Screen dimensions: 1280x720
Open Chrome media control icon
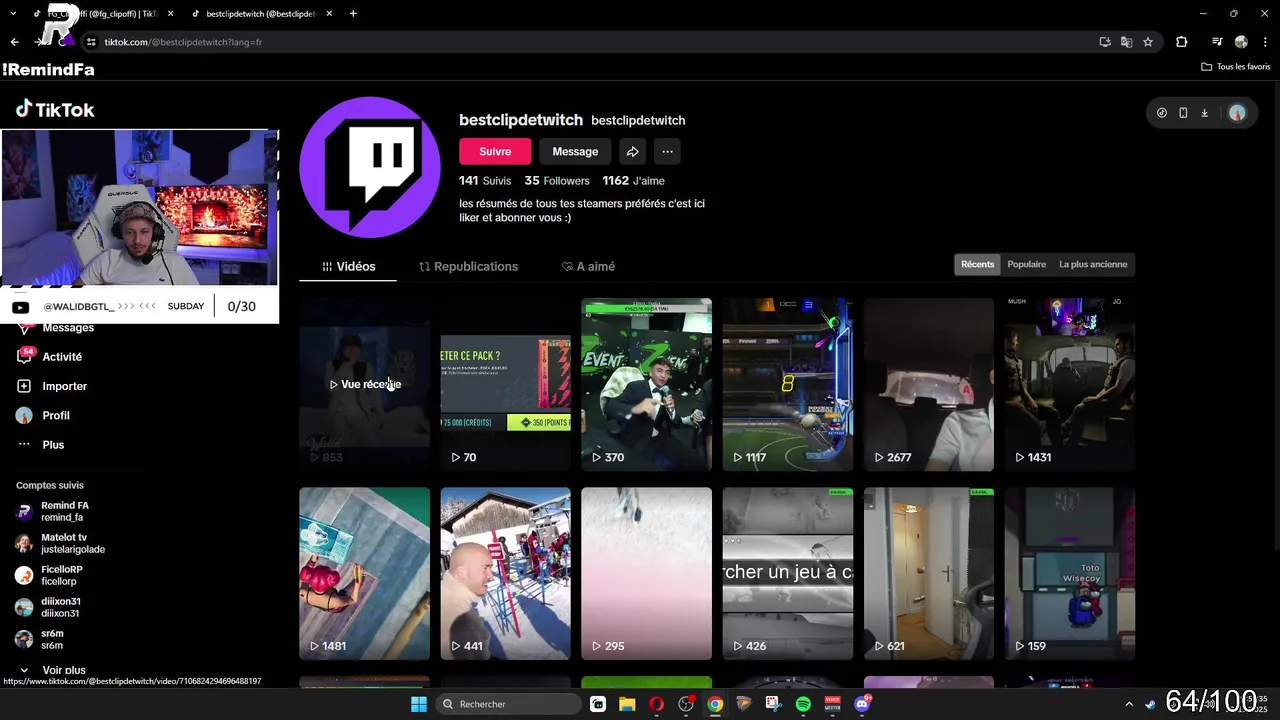1217,42
